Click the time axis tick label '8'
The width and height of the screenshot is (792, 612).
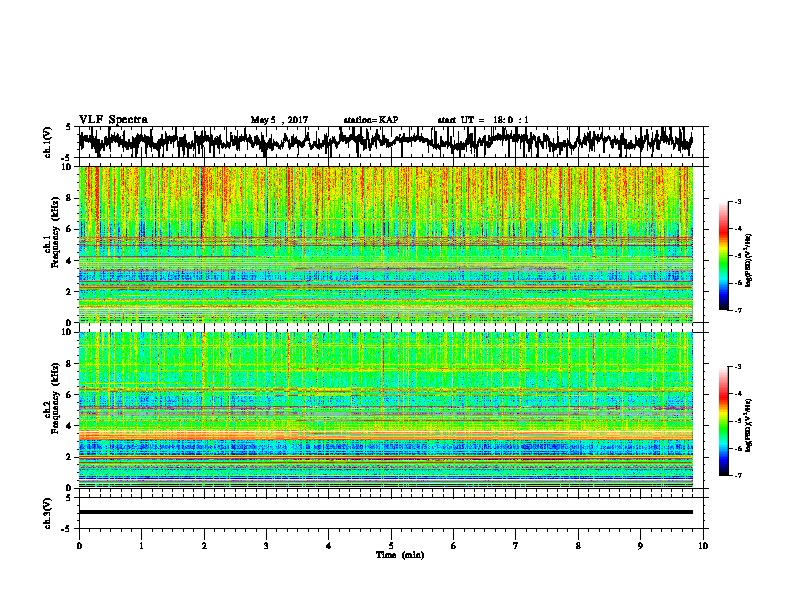tap(578, 545)
